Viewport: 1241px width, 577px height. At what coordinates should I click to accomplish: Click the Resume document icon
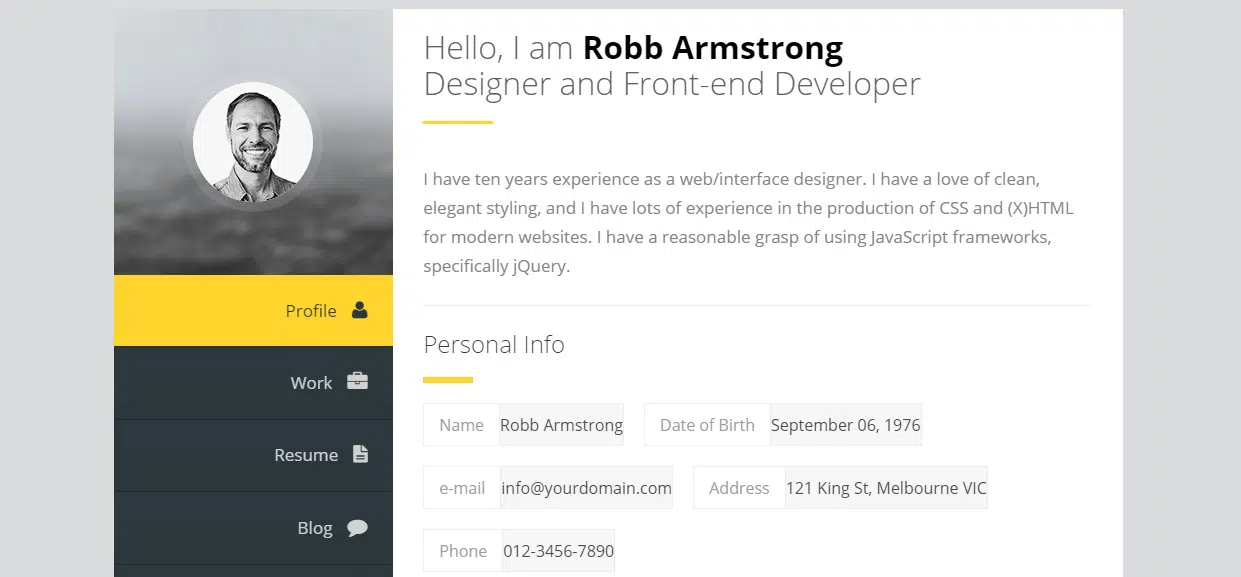tap(360, 454)
